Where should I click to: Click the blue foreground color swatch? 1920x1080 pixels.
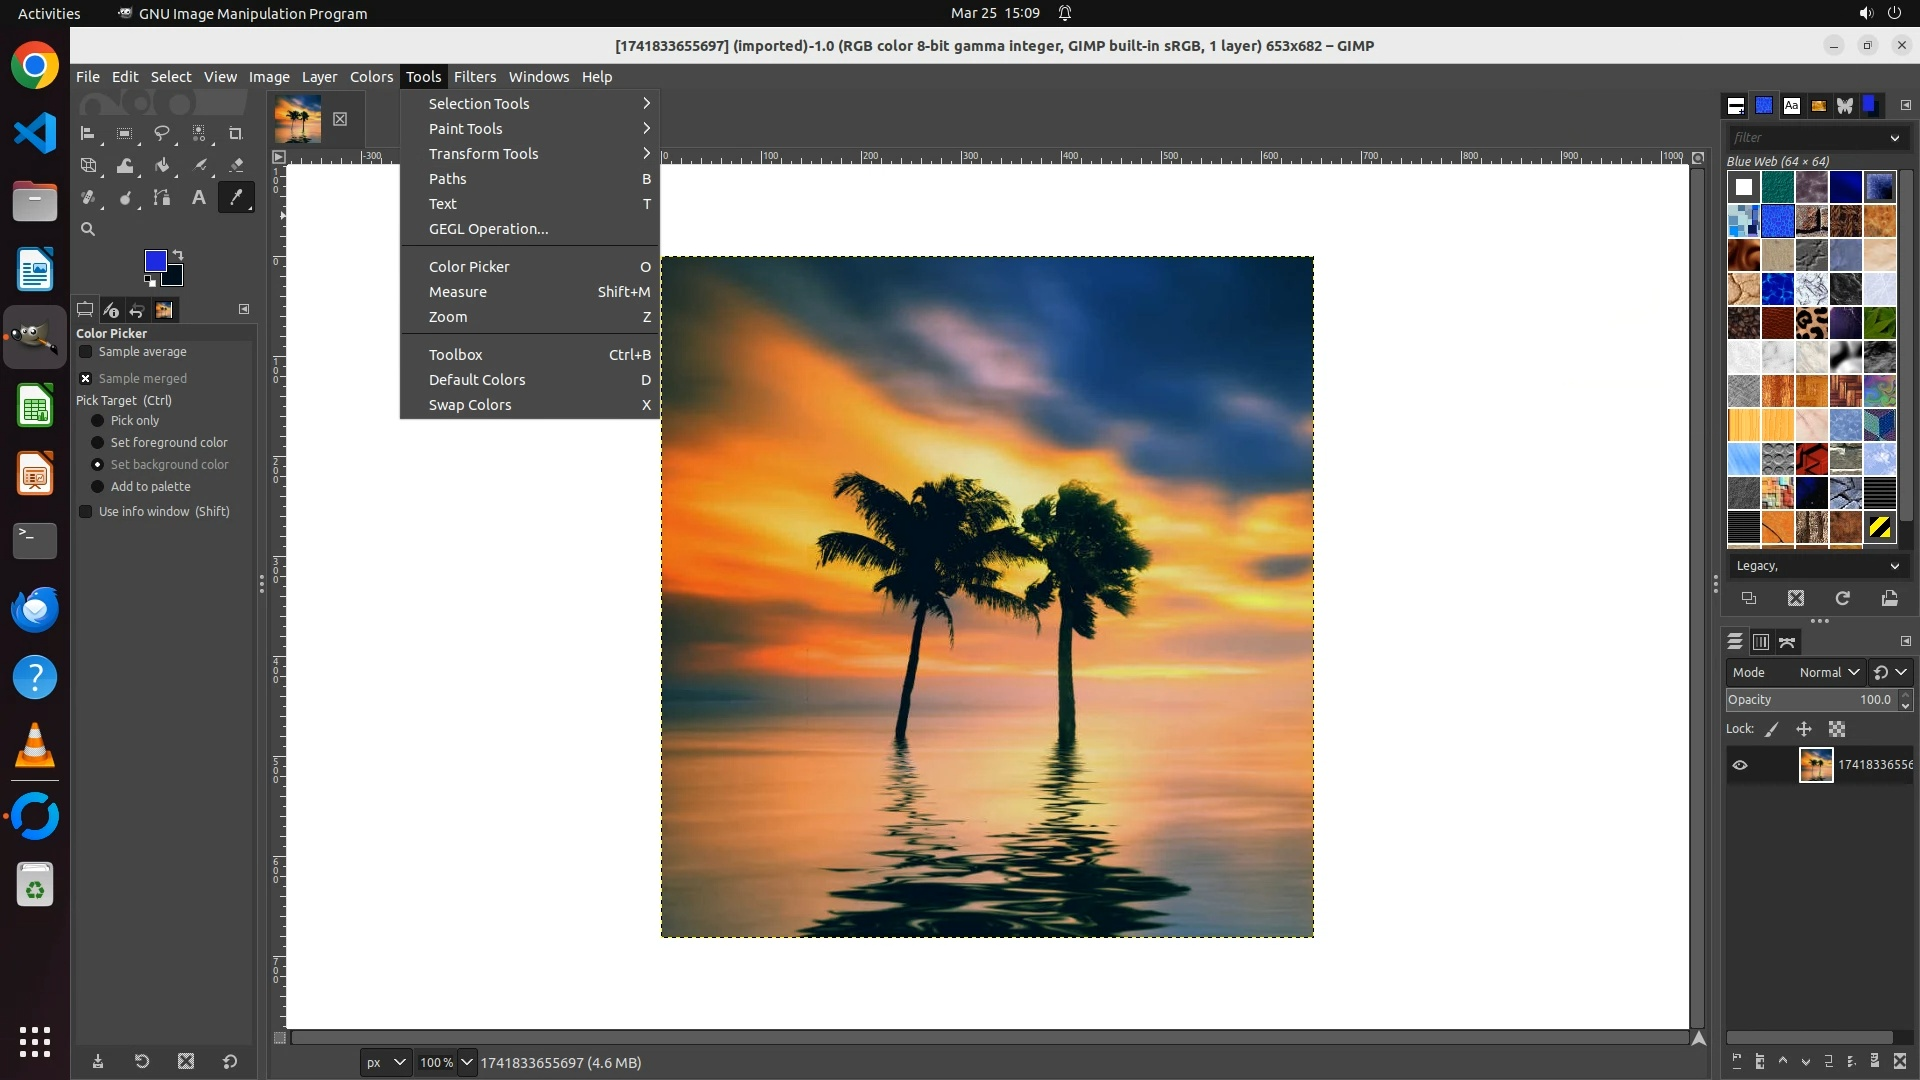click(x=155, y=262)
